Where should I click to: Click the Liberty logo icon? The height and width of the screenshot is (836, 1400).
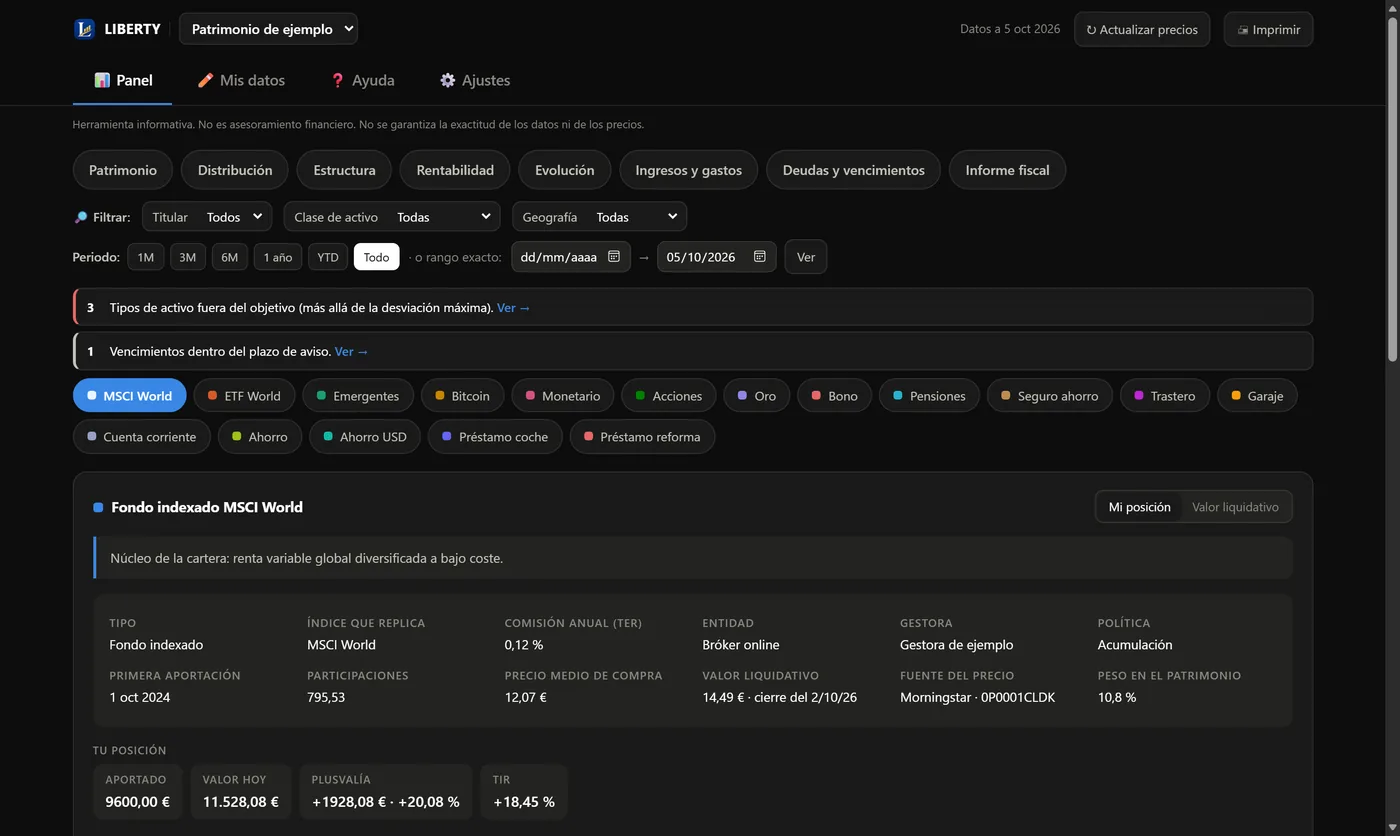point(84,29)
